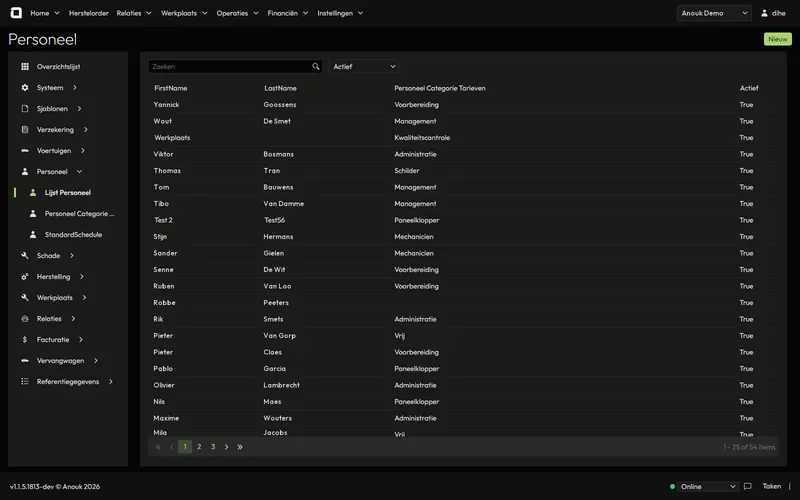The image size is (800, 500).
Task: Open the Relaties top menu
Action: pyautogui.click(x=134, y=13)
